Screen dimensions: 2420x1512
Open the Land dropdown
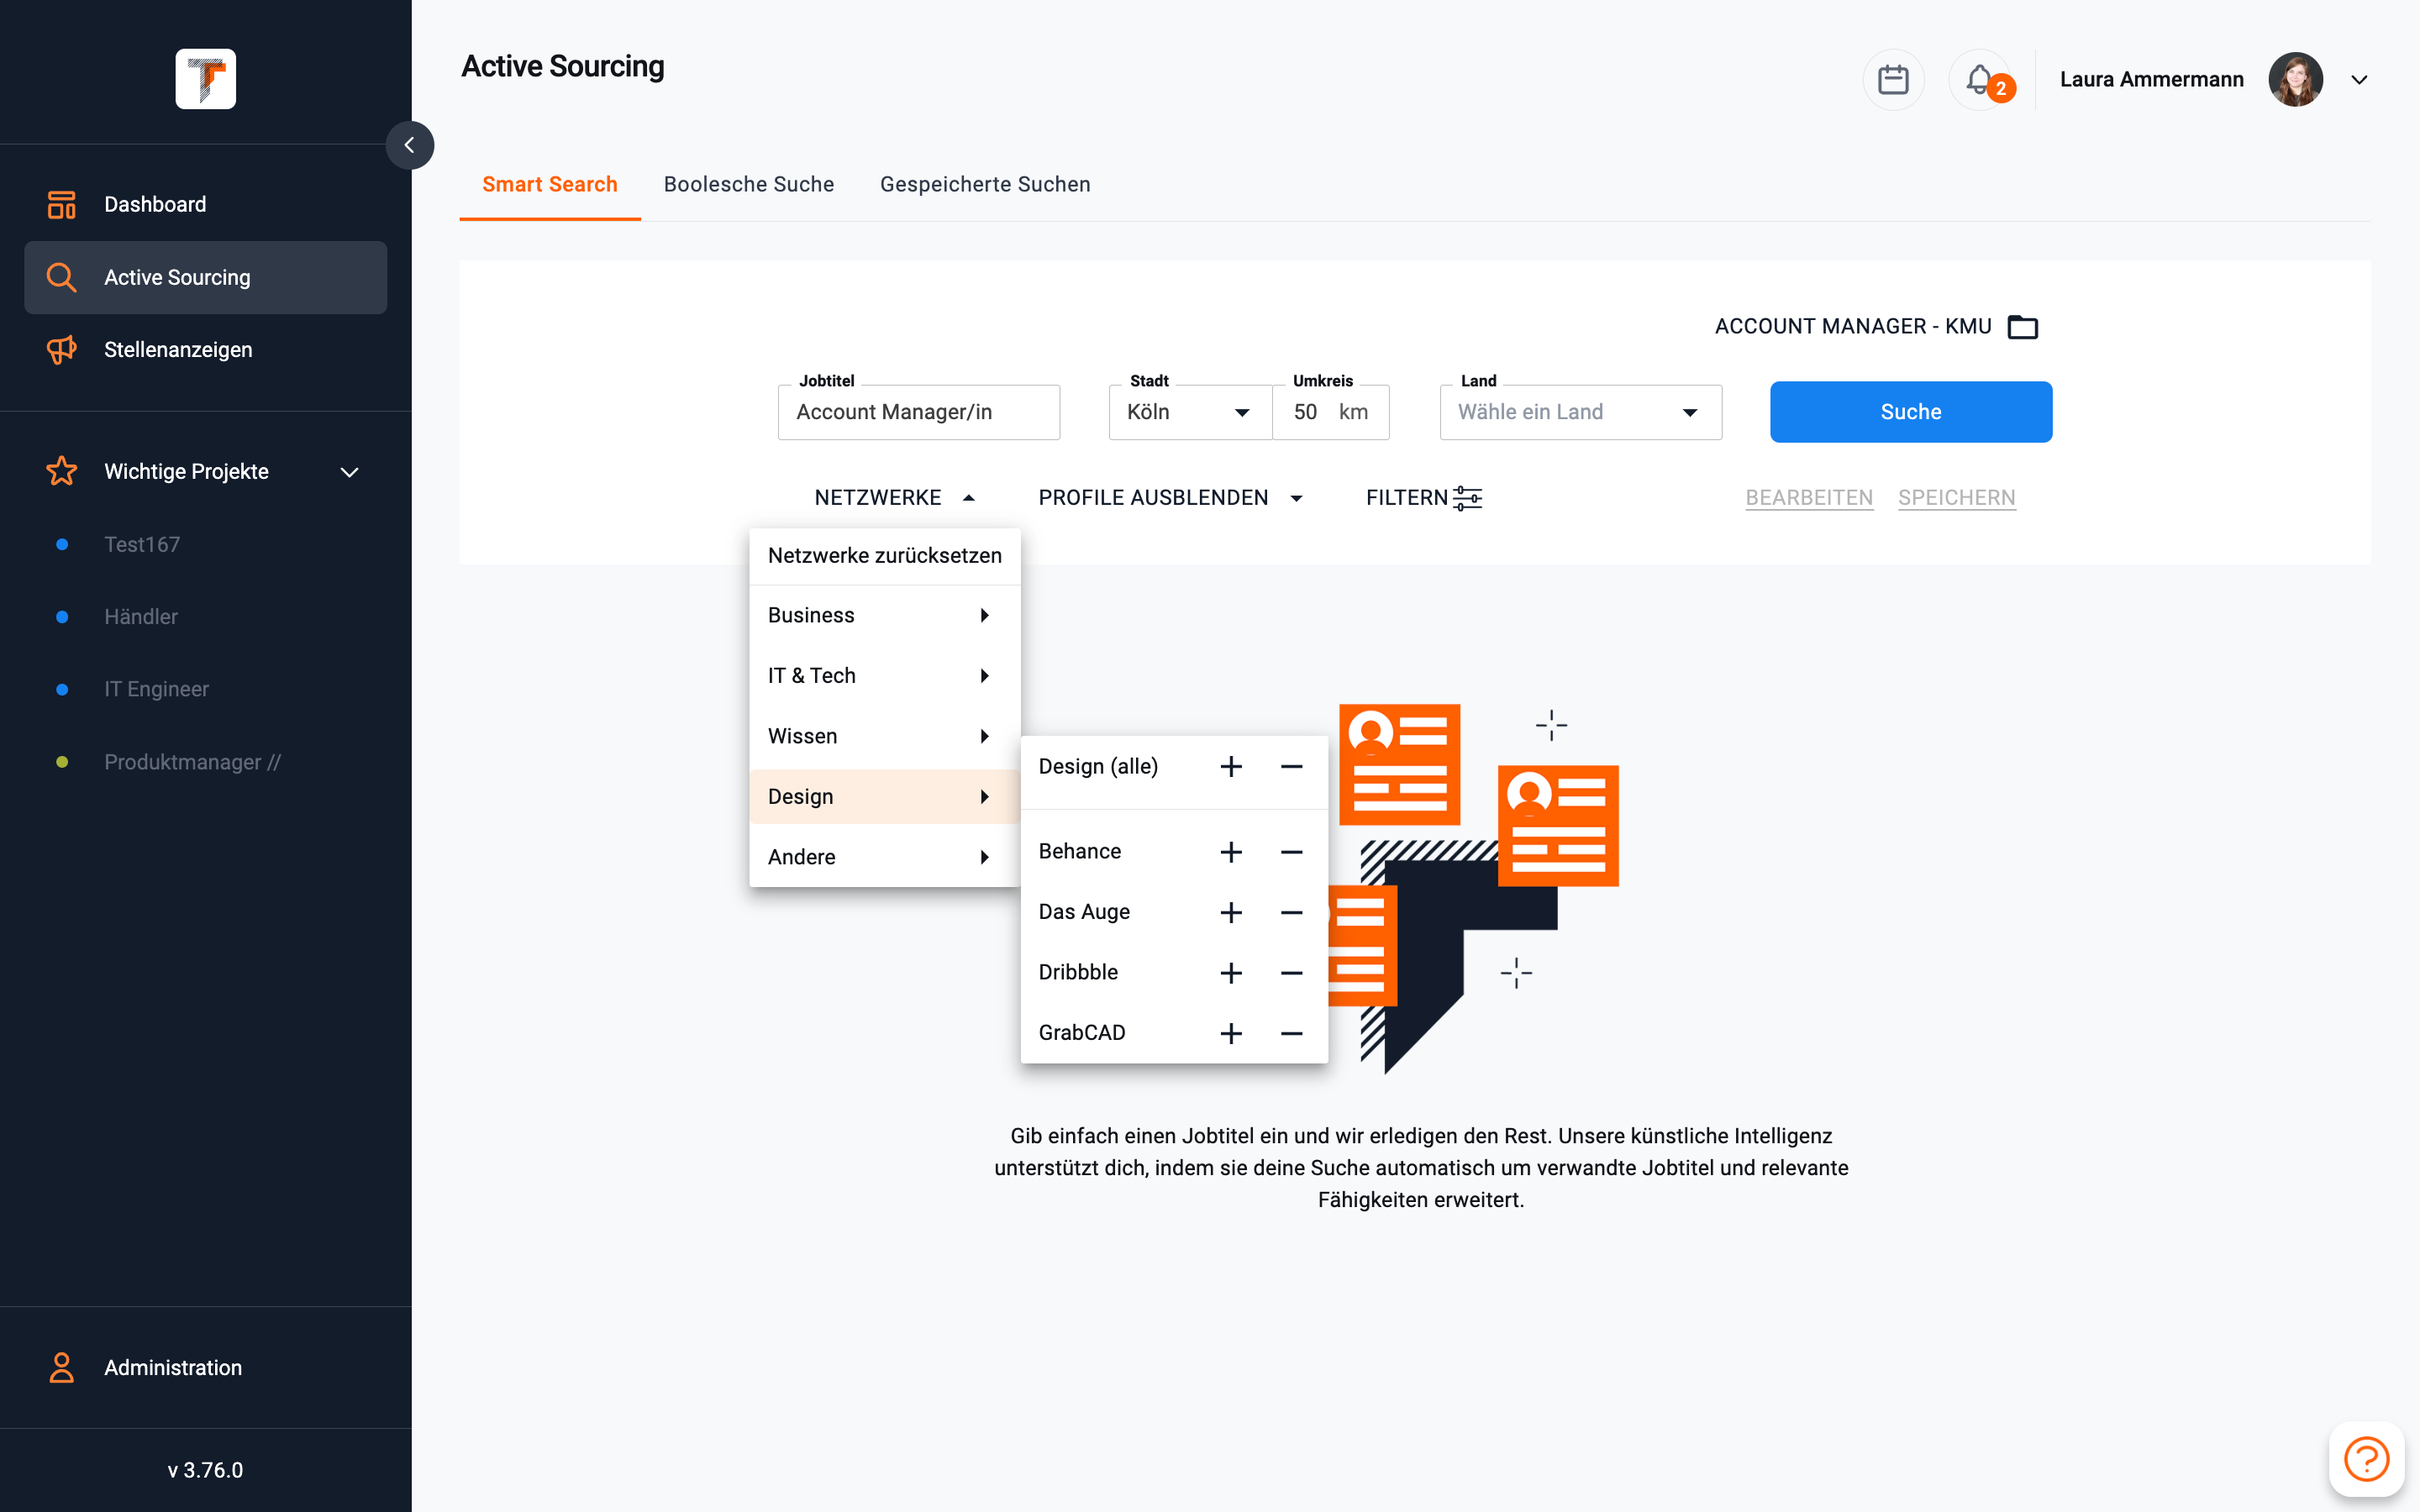[1580, 412]
